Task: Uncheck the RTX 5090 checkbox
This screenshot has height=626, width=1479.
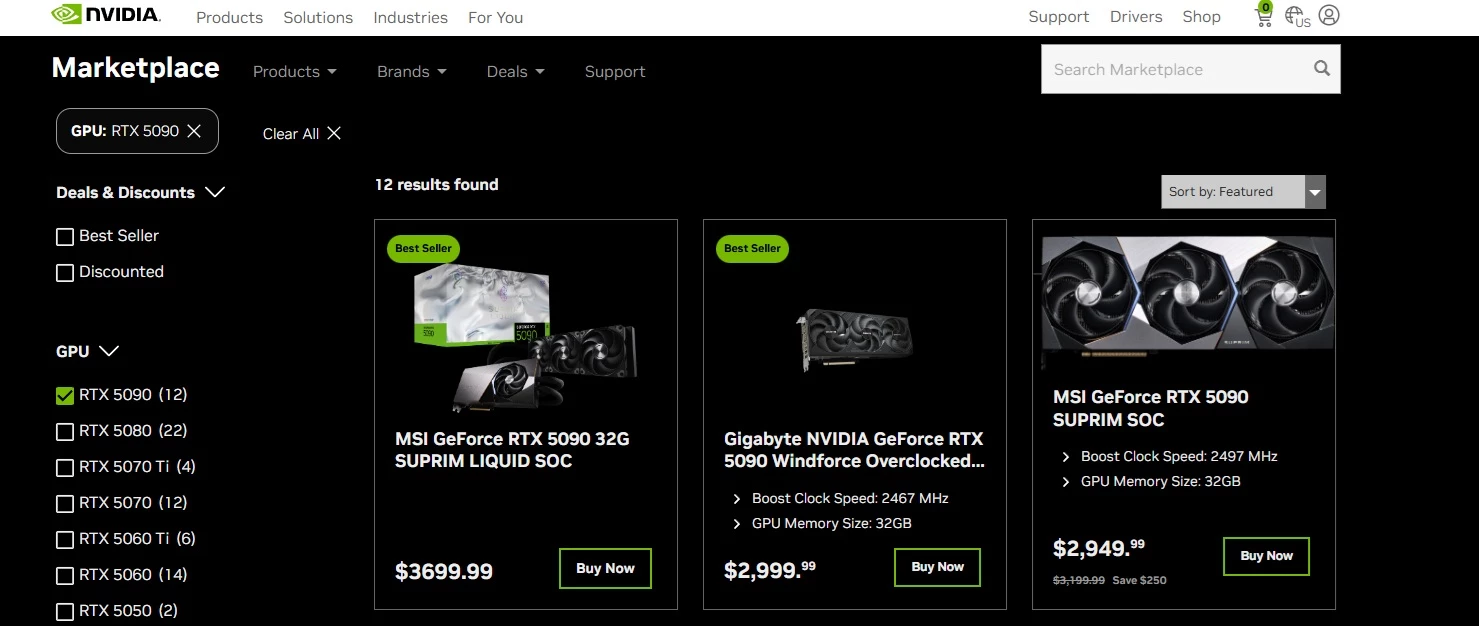Action: pos(65,396)
